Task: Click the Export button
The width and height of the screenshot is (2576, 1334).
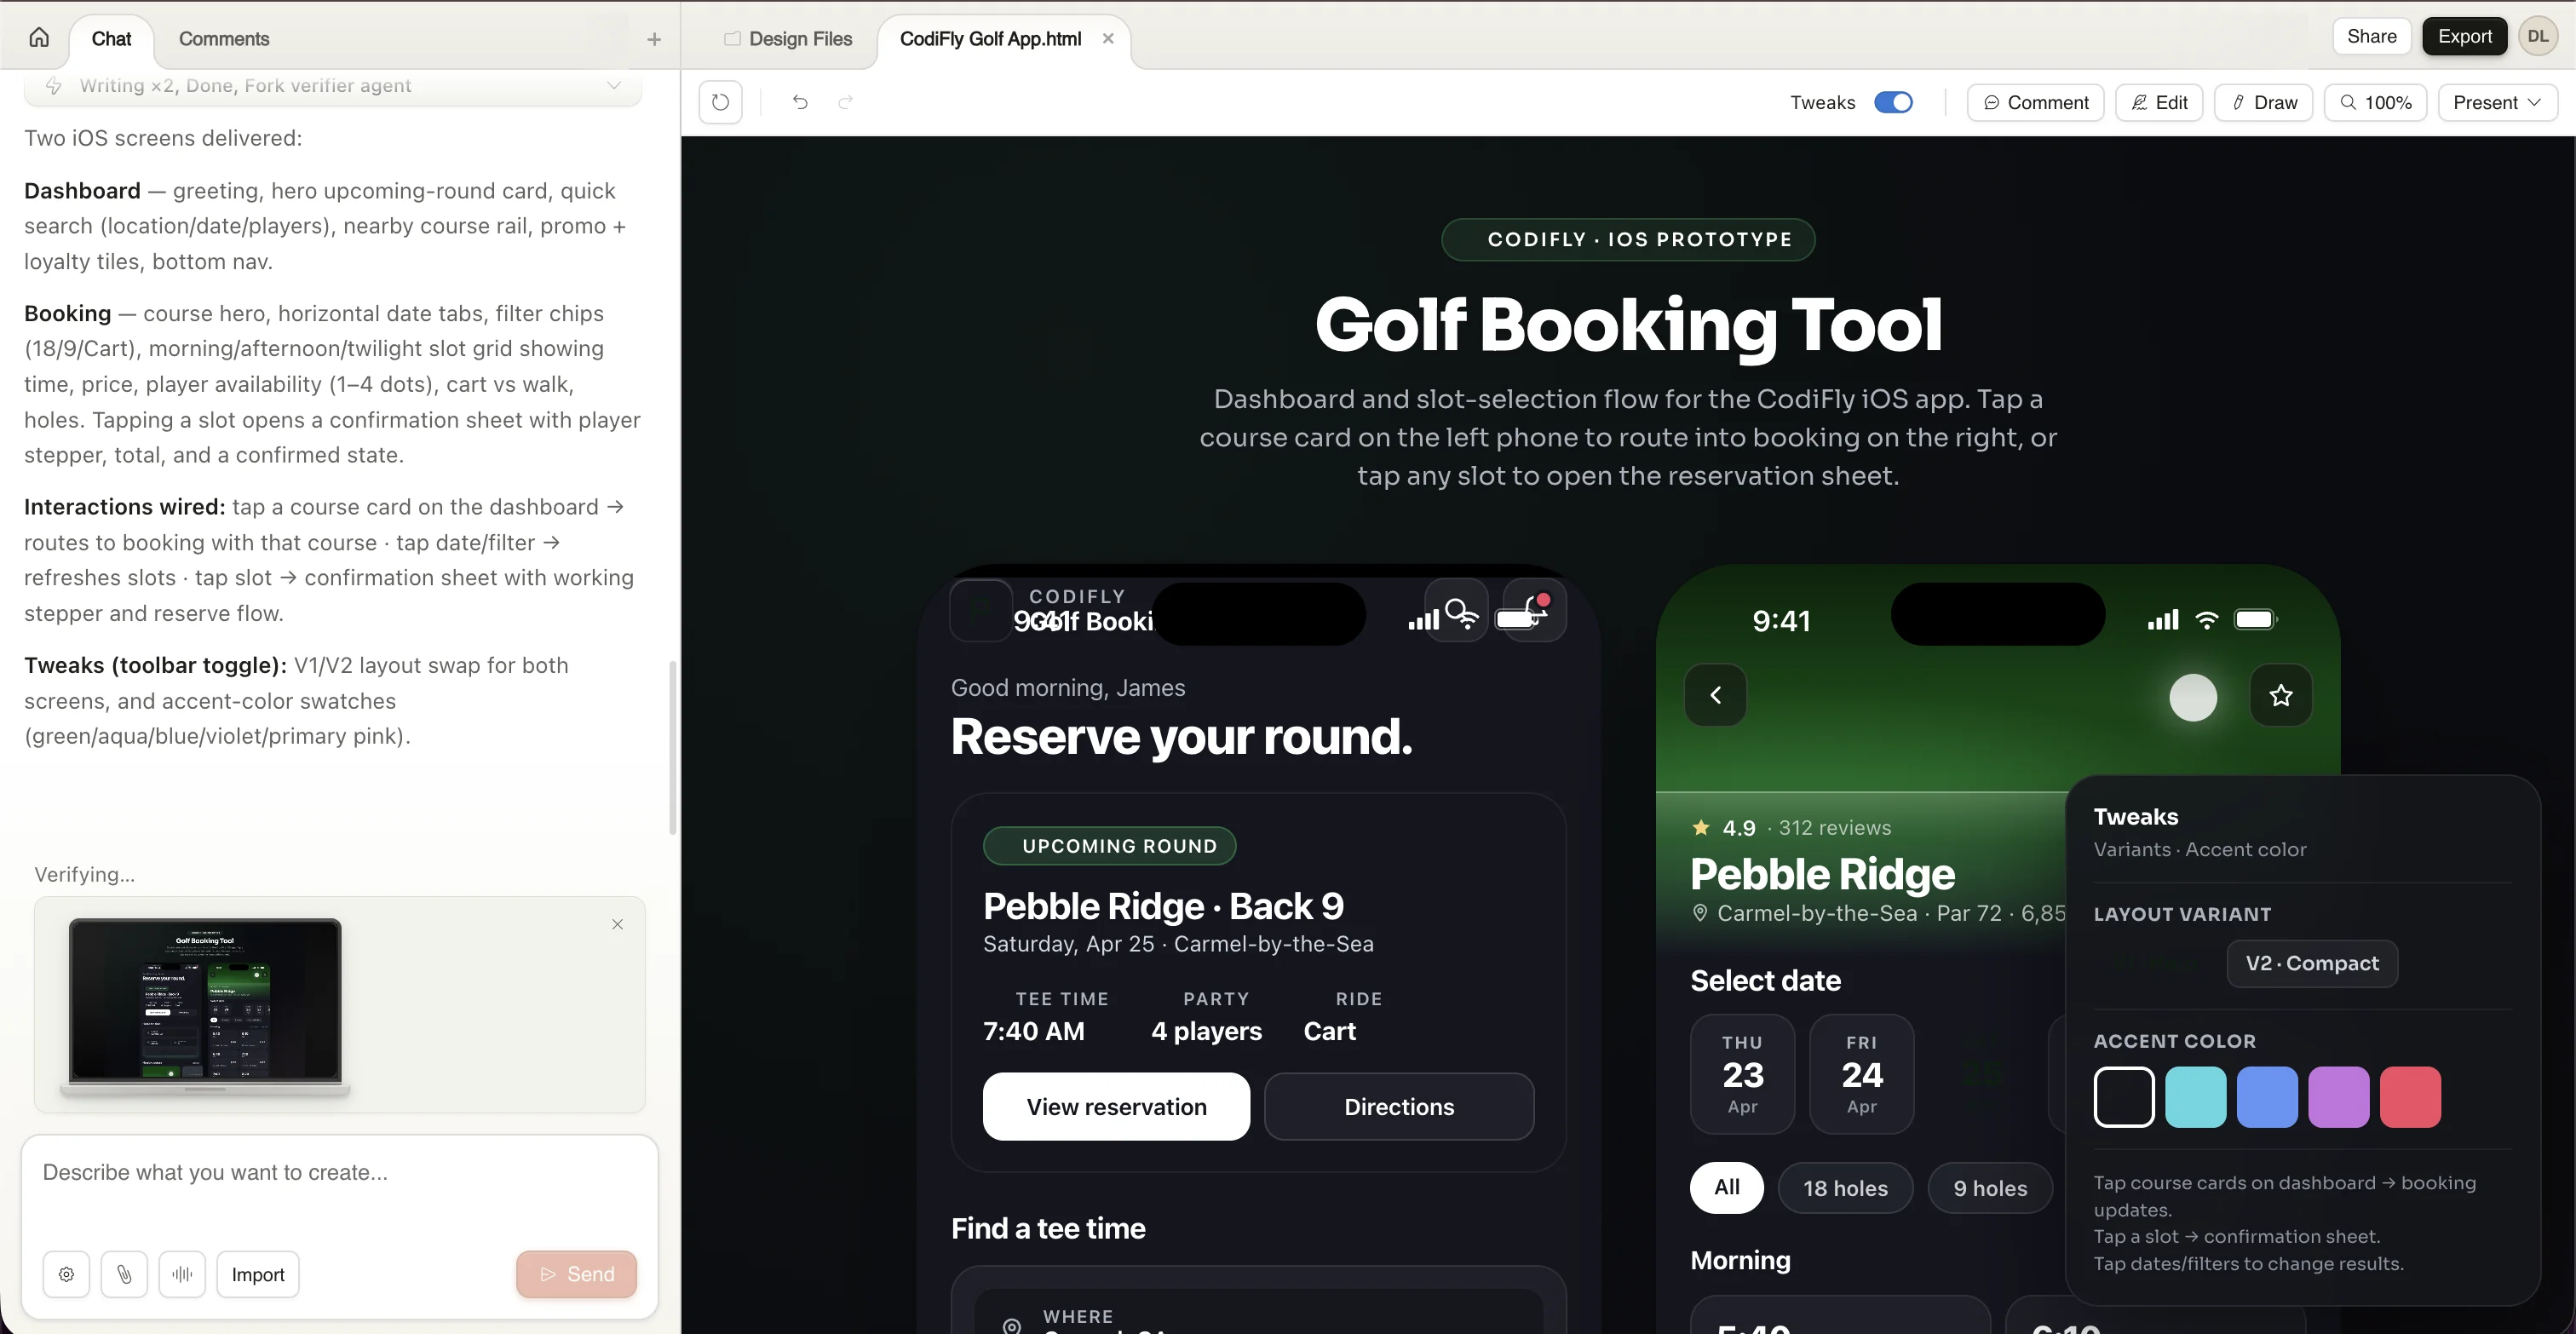Action: (2464, 36)
